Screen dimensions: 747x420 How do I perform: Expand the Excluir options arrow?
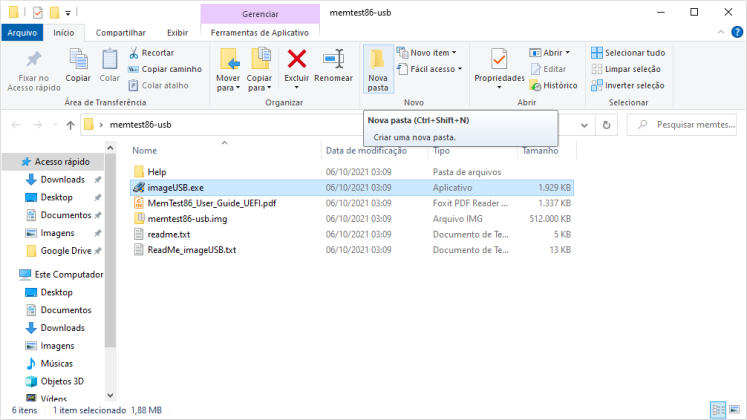point(296,87)
